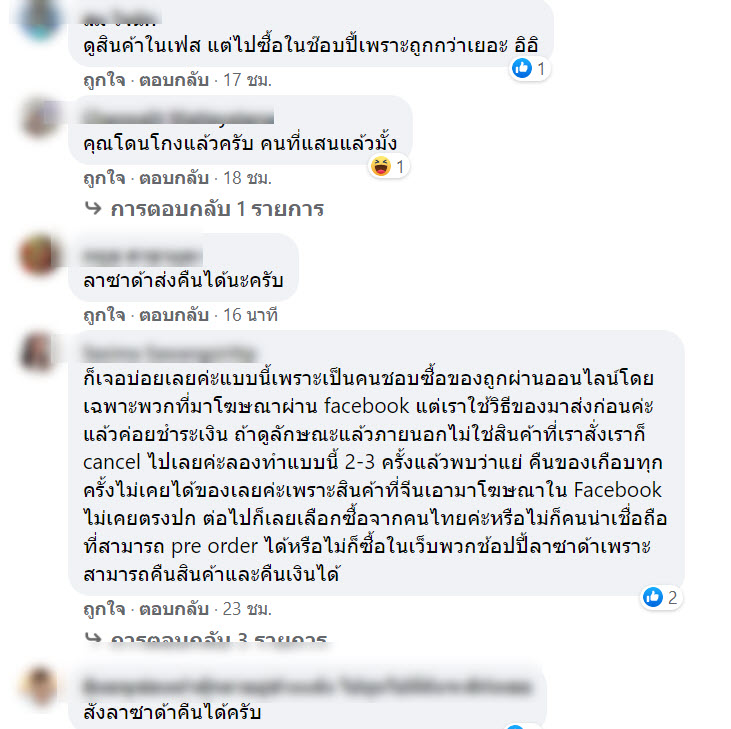Click the like reaction icon with 2 likes
Viewport: 731px width, 729px height.
[653, 597]
